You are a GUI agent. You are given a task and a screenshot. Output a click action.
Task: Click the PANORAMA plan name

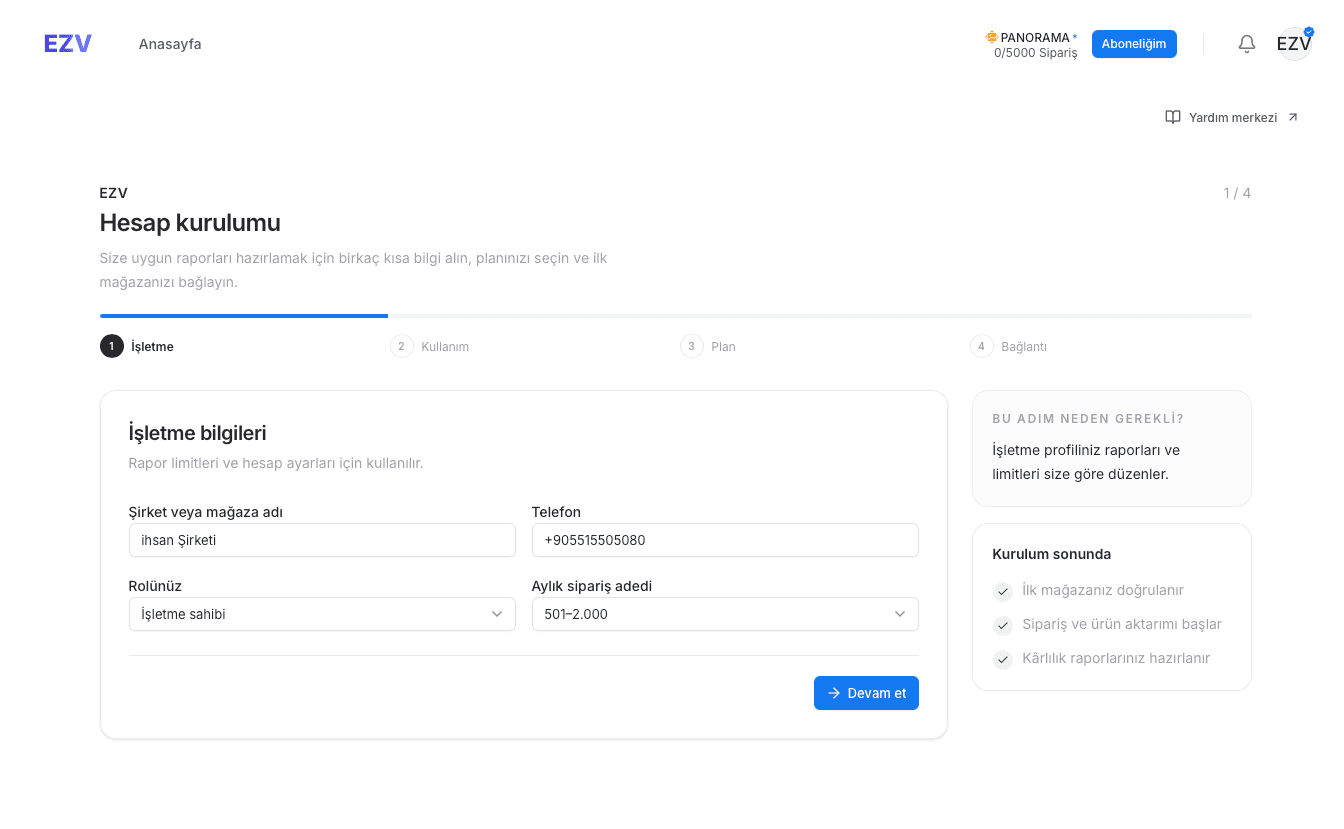1035,38
